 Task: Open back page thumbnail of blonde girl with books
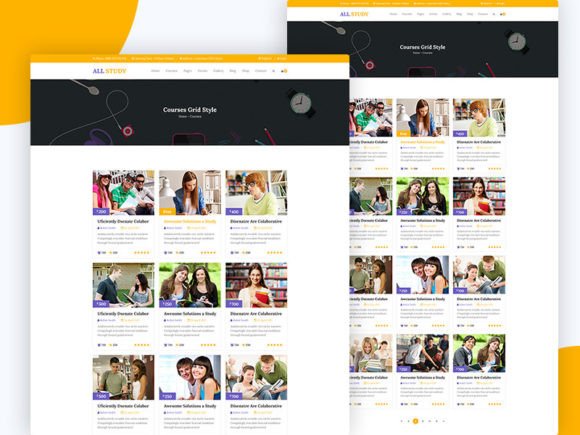click(x=371, y=353)
